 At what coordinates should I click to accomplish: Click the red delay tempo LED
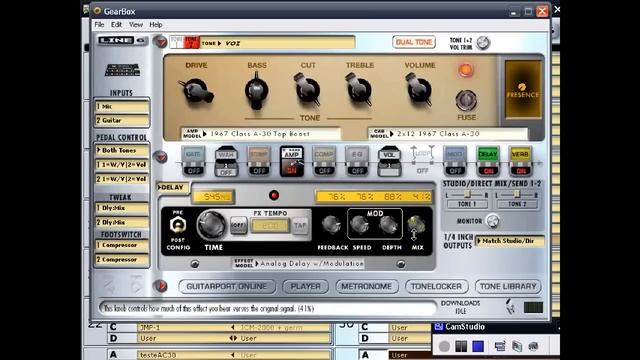(x=274, y=196)
